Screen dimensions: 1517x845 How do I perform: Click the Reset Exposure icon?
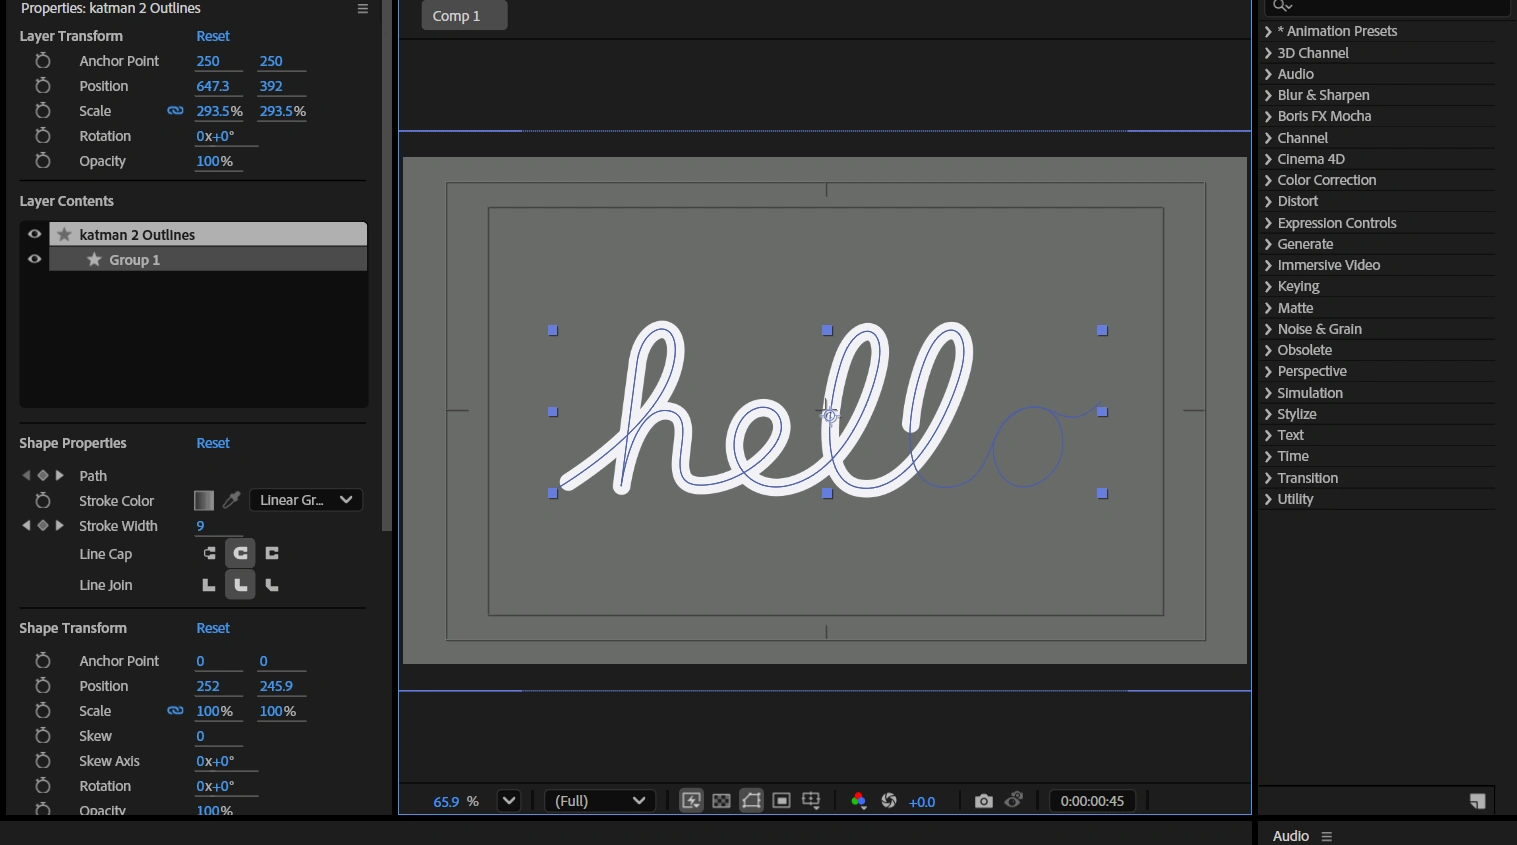pos(889,801)
